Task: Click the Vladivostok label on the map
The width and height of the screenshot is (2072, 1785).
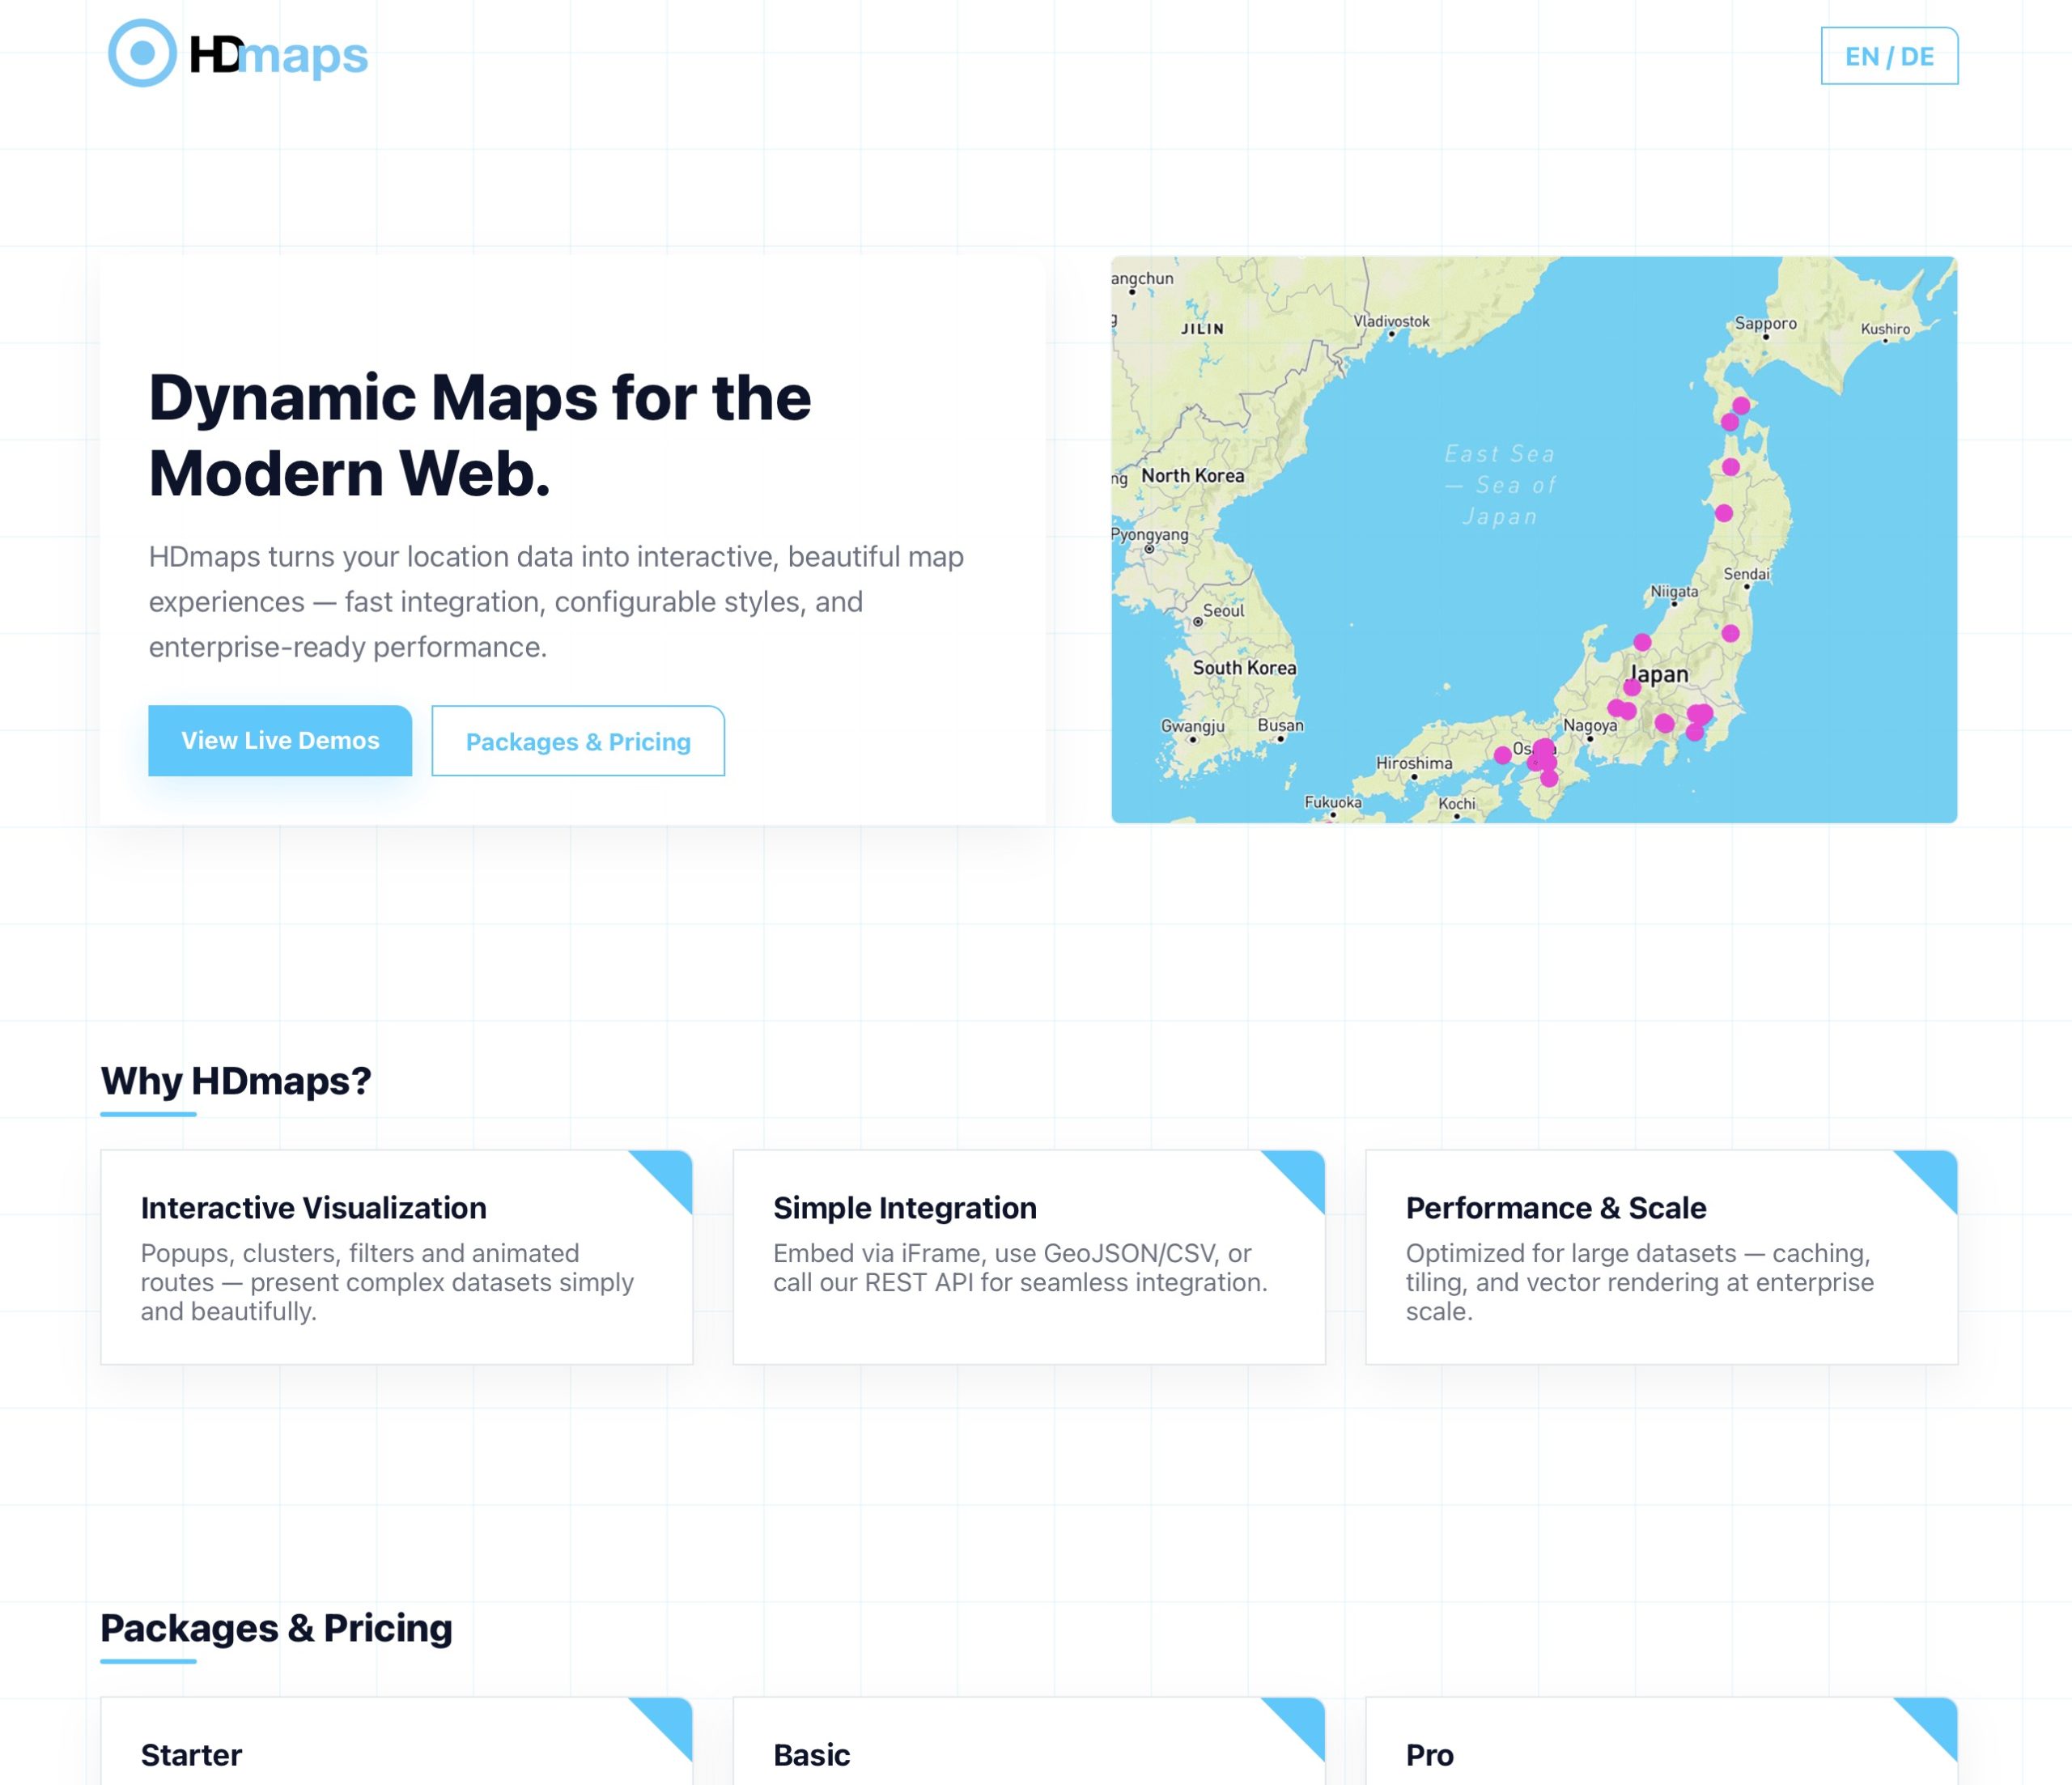Action: pyautogui.click(x=1391, y=321)
